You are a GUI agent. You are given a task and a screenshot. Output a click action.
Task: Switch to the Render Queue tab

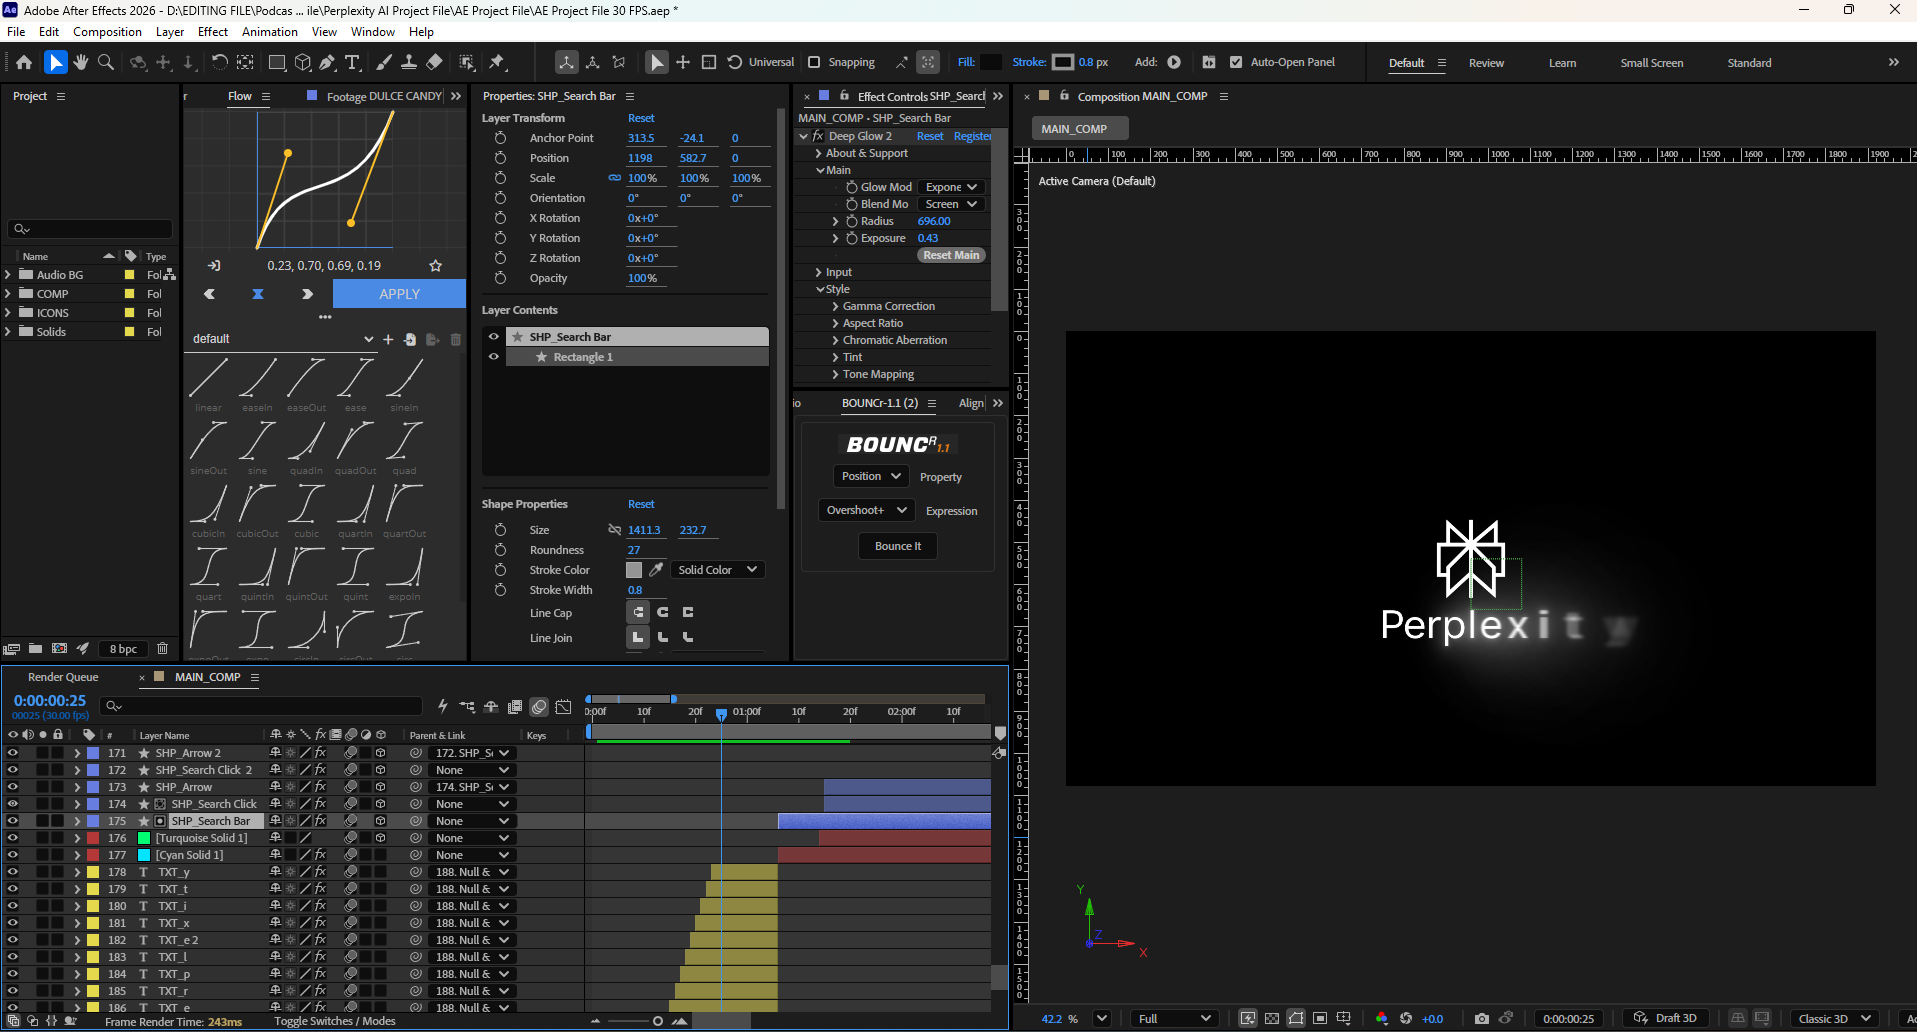pyautogui.click(x=63, y=677)
